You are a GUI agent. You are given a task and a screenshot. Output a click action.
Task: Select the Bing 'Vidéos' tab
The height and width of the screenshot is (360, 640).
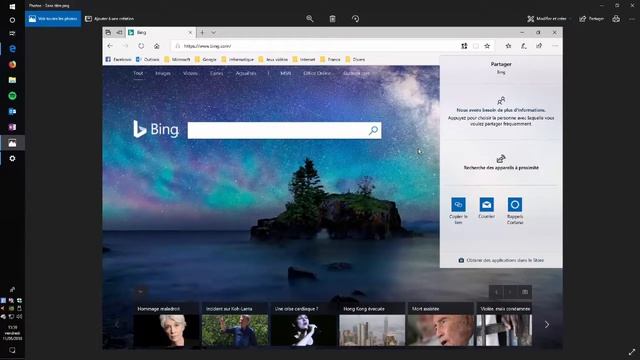(190, 73)
